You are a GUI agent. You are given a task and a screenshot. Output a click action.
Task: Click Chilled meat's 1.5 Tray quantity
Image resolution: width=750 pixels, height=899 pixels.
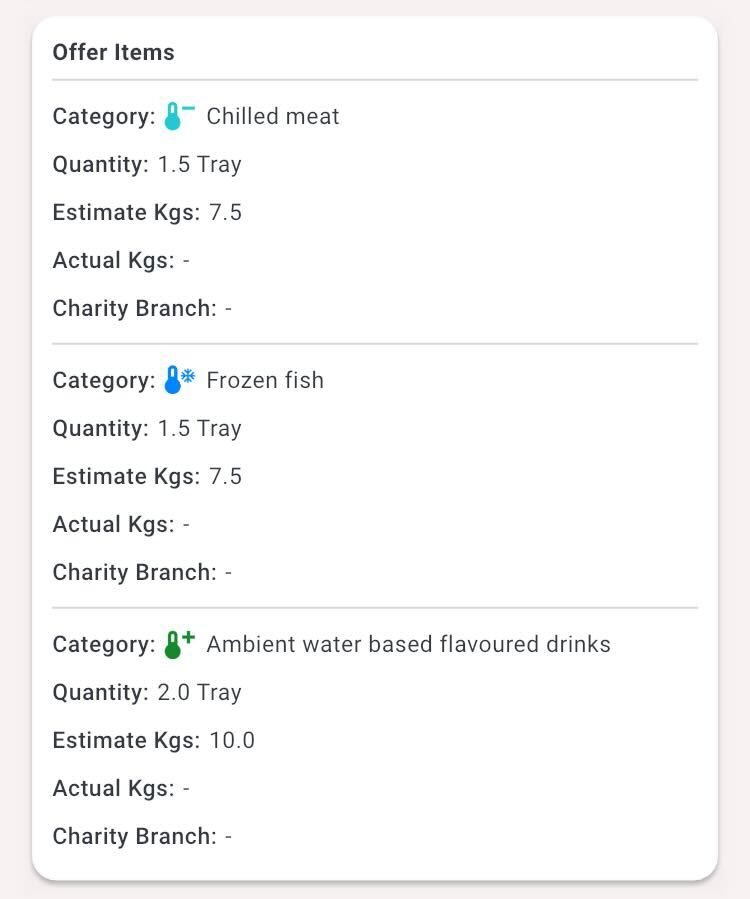pos(200,165)
